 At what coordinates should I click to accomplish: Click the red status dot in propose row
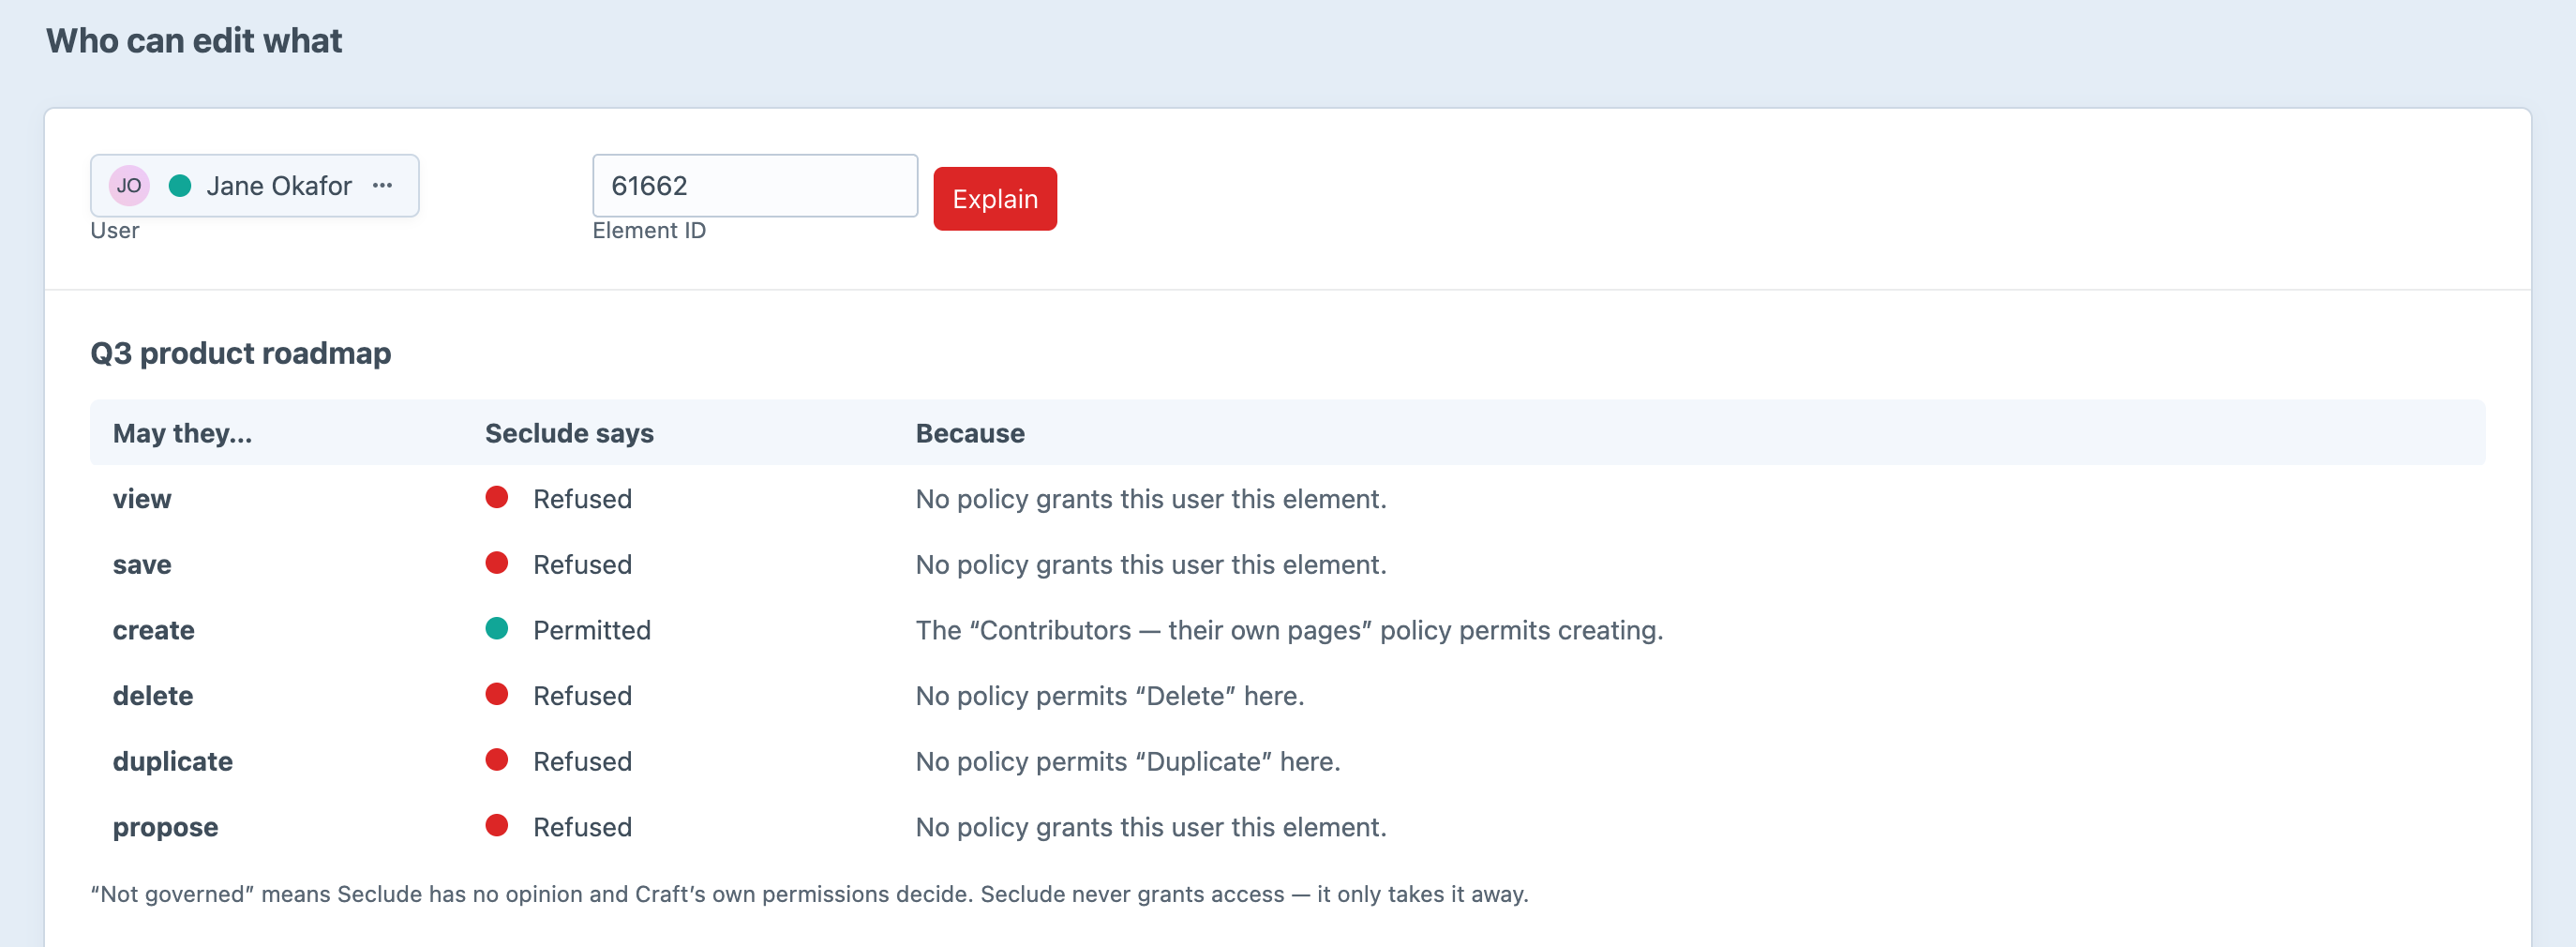coord(497,825)
